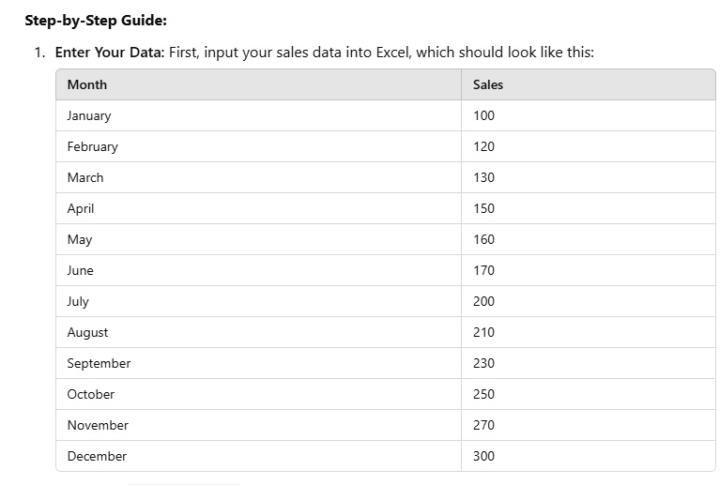Select the February month cell
The image size is (720, 485).
92,147
